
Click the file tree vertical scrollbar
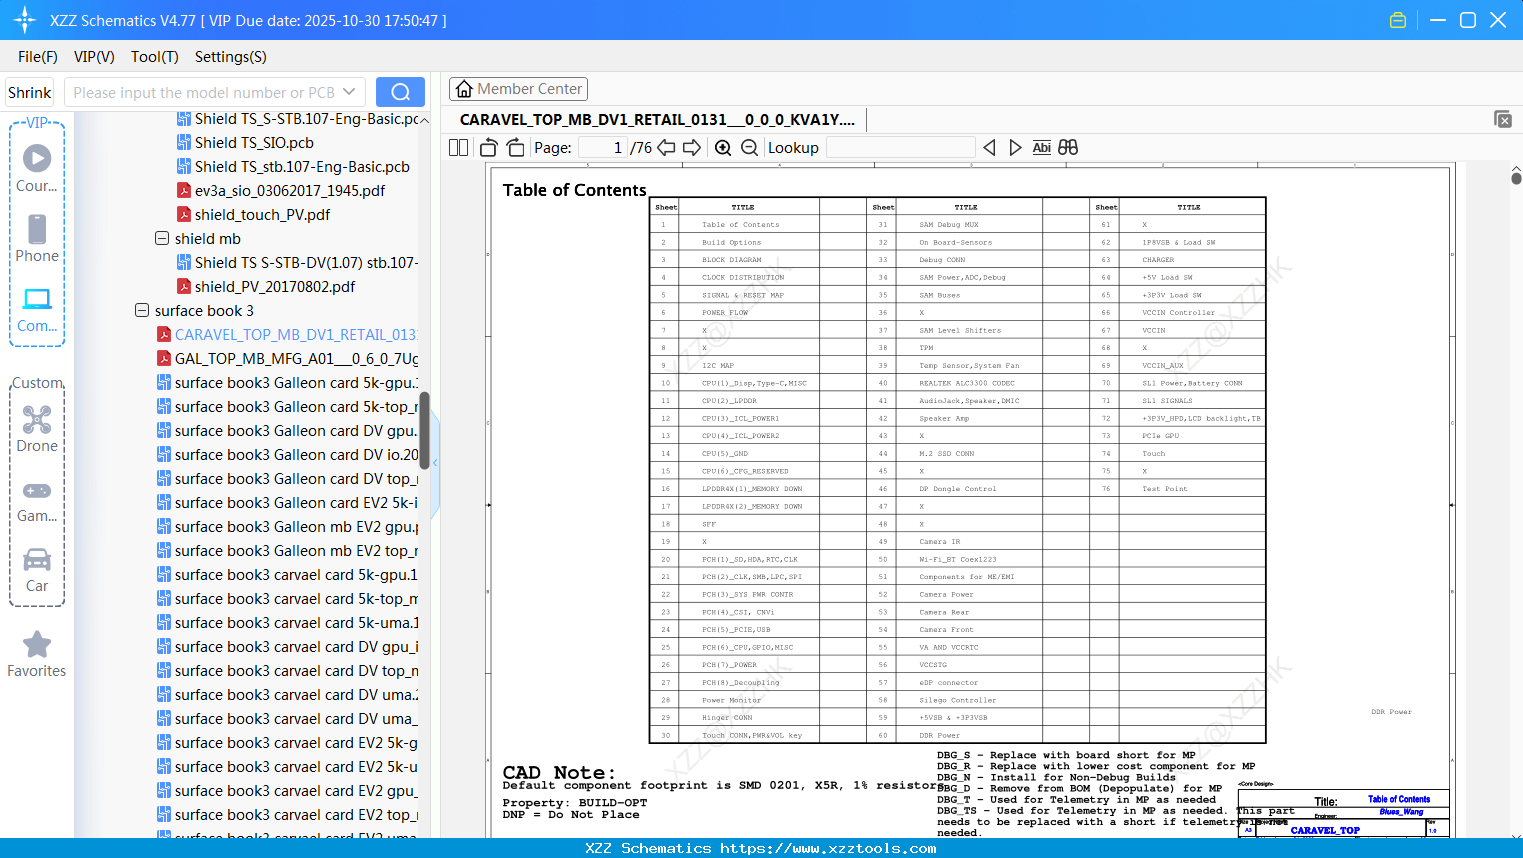[425, 430]
